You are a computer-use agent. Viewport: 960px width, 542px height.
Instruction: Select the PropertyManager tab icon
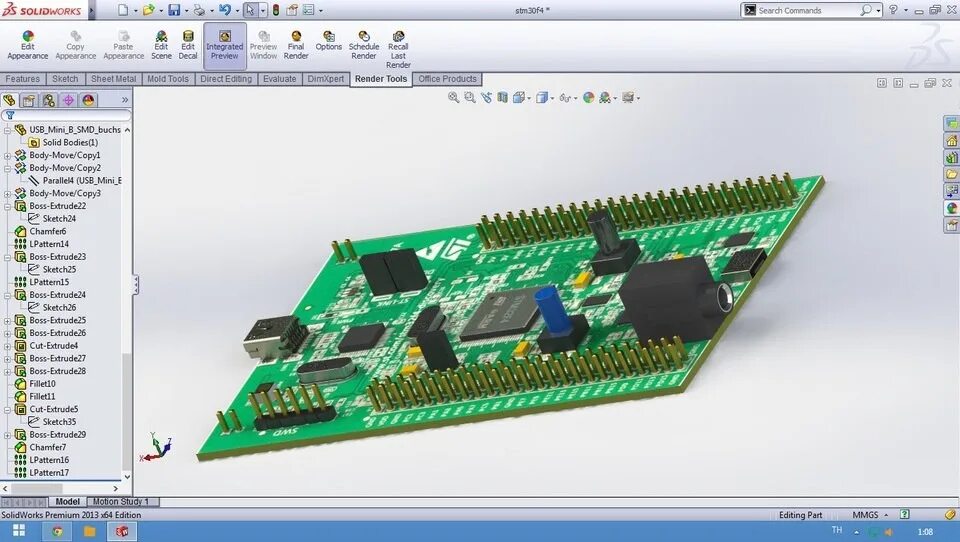pos(29,100)
